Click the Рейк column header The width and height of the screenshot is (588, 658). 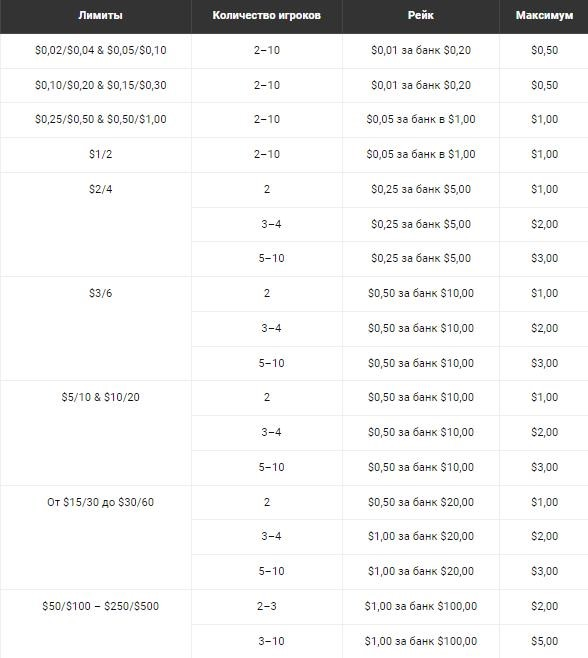pyautogui.click(x=421, y=16)
